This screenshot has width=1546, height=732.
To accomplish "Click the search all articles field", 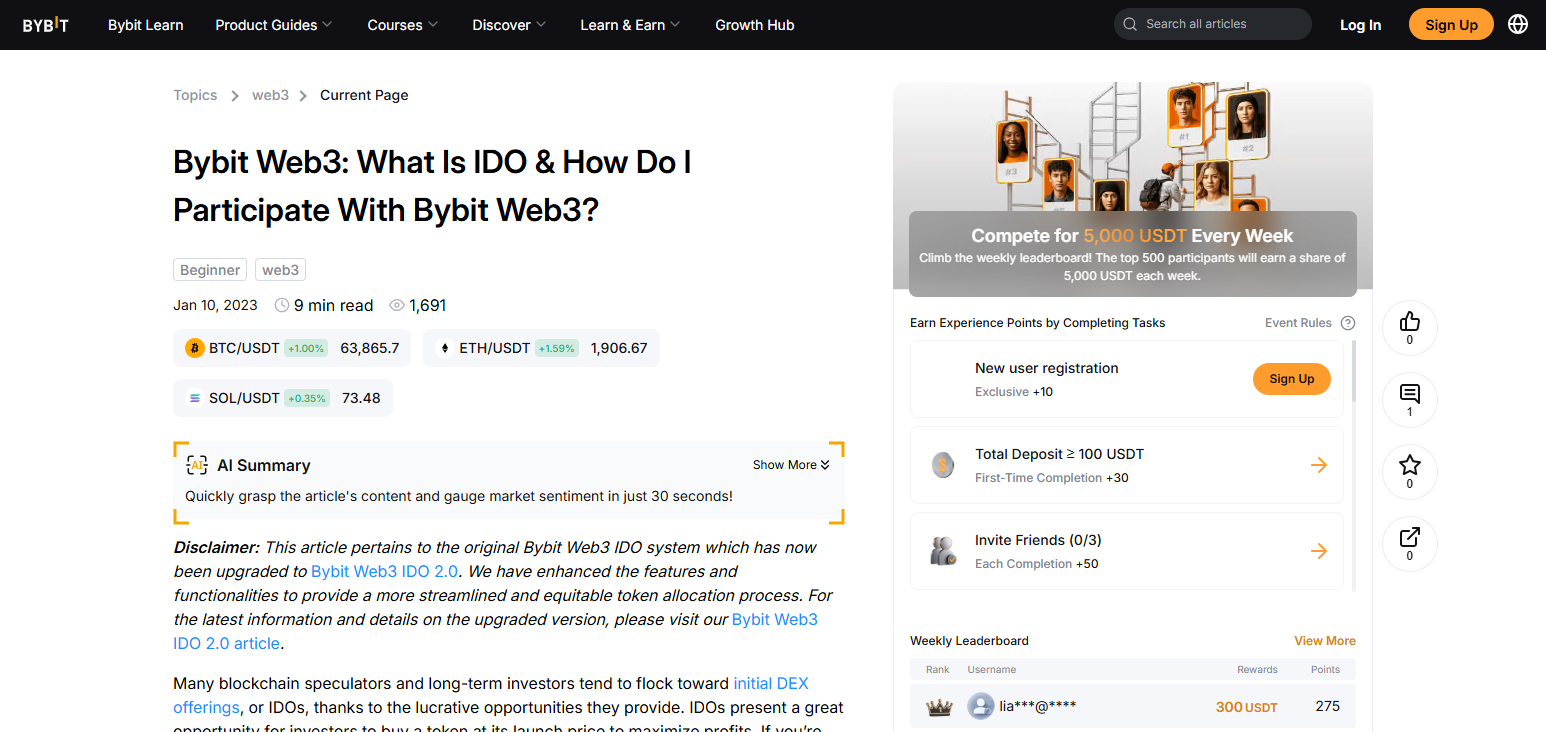I will pos(1212,24).
